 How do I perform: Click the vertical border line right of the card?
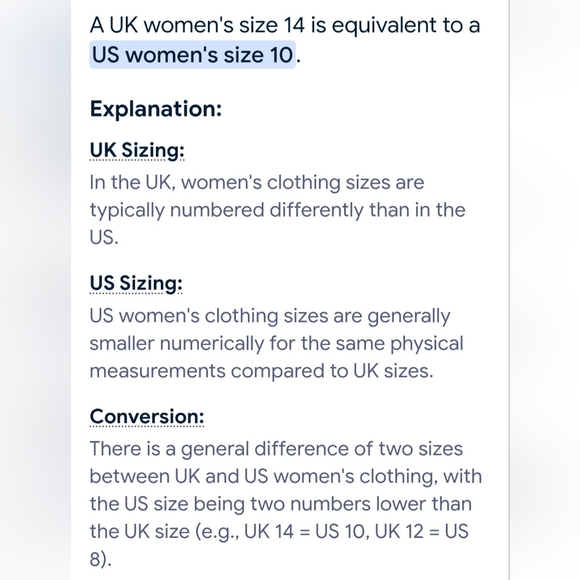click(x=509, y=290)
